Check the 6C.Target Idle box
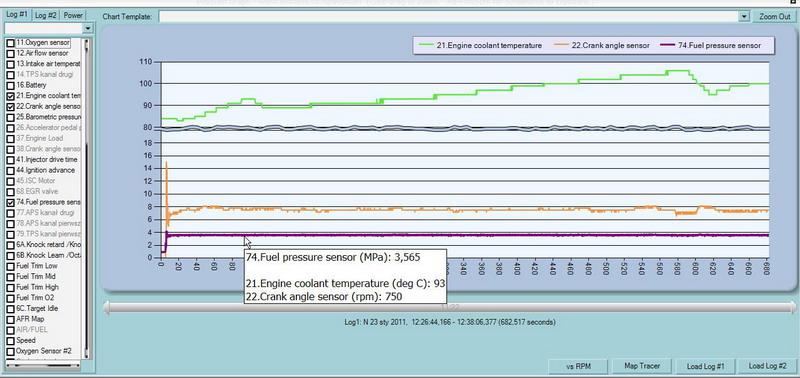This screenshot has width=800, height=378. tap(10, 308)
